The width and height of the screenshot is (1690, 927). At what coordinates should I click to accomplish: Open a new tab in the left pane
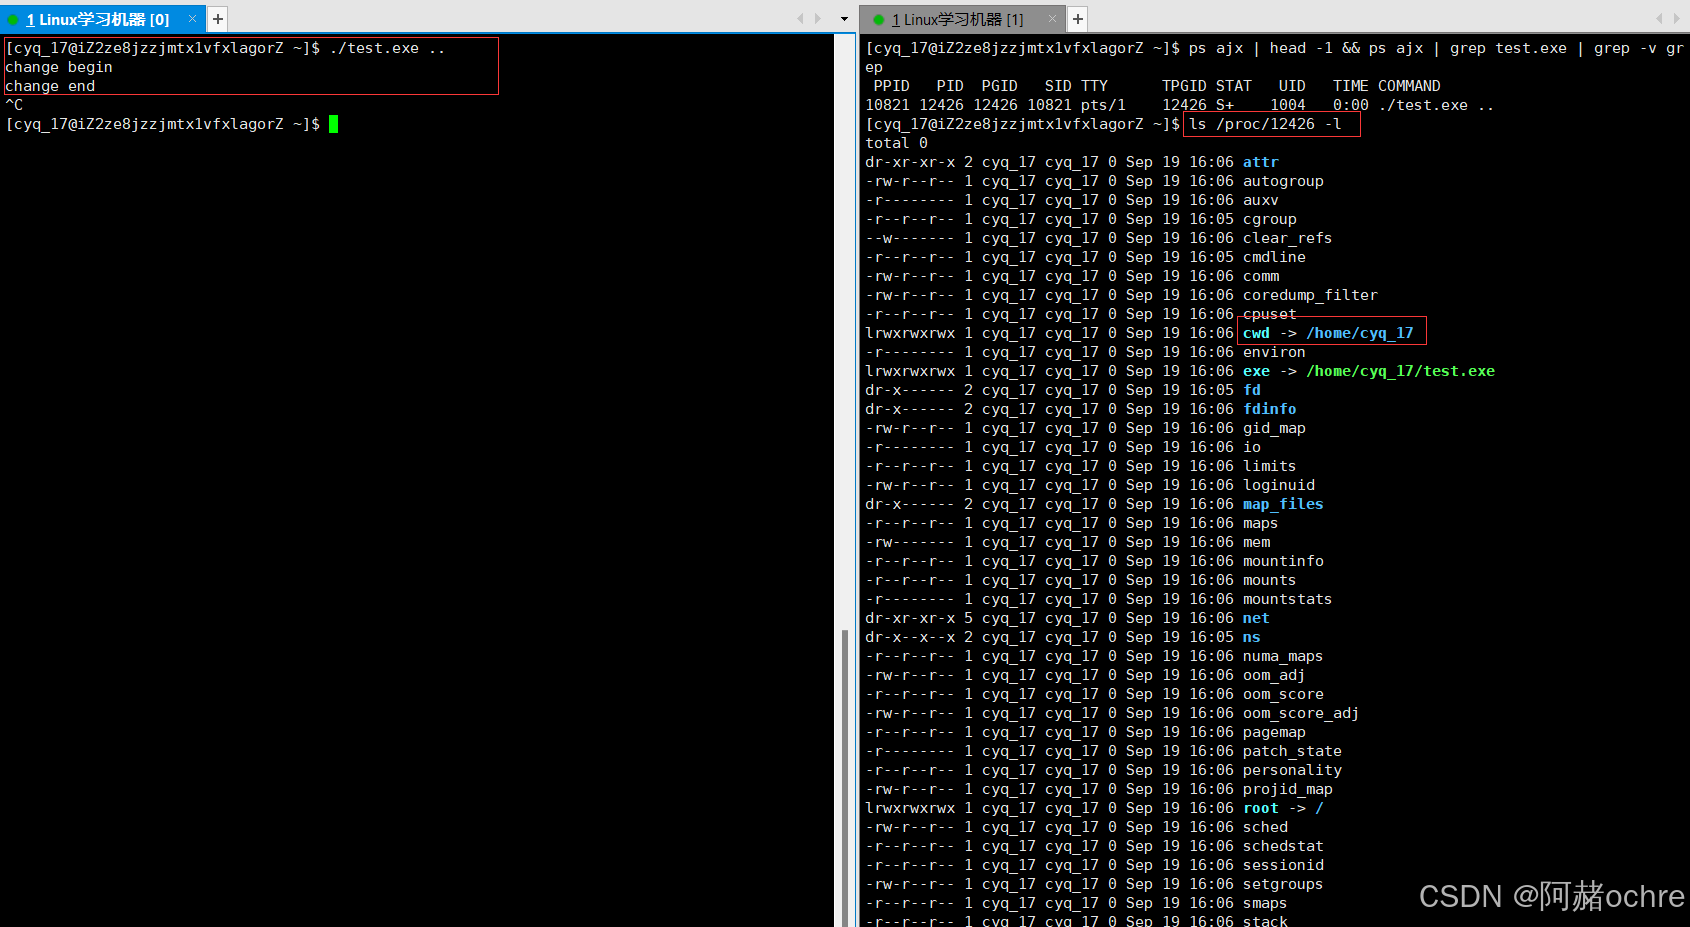click(218, 19)
